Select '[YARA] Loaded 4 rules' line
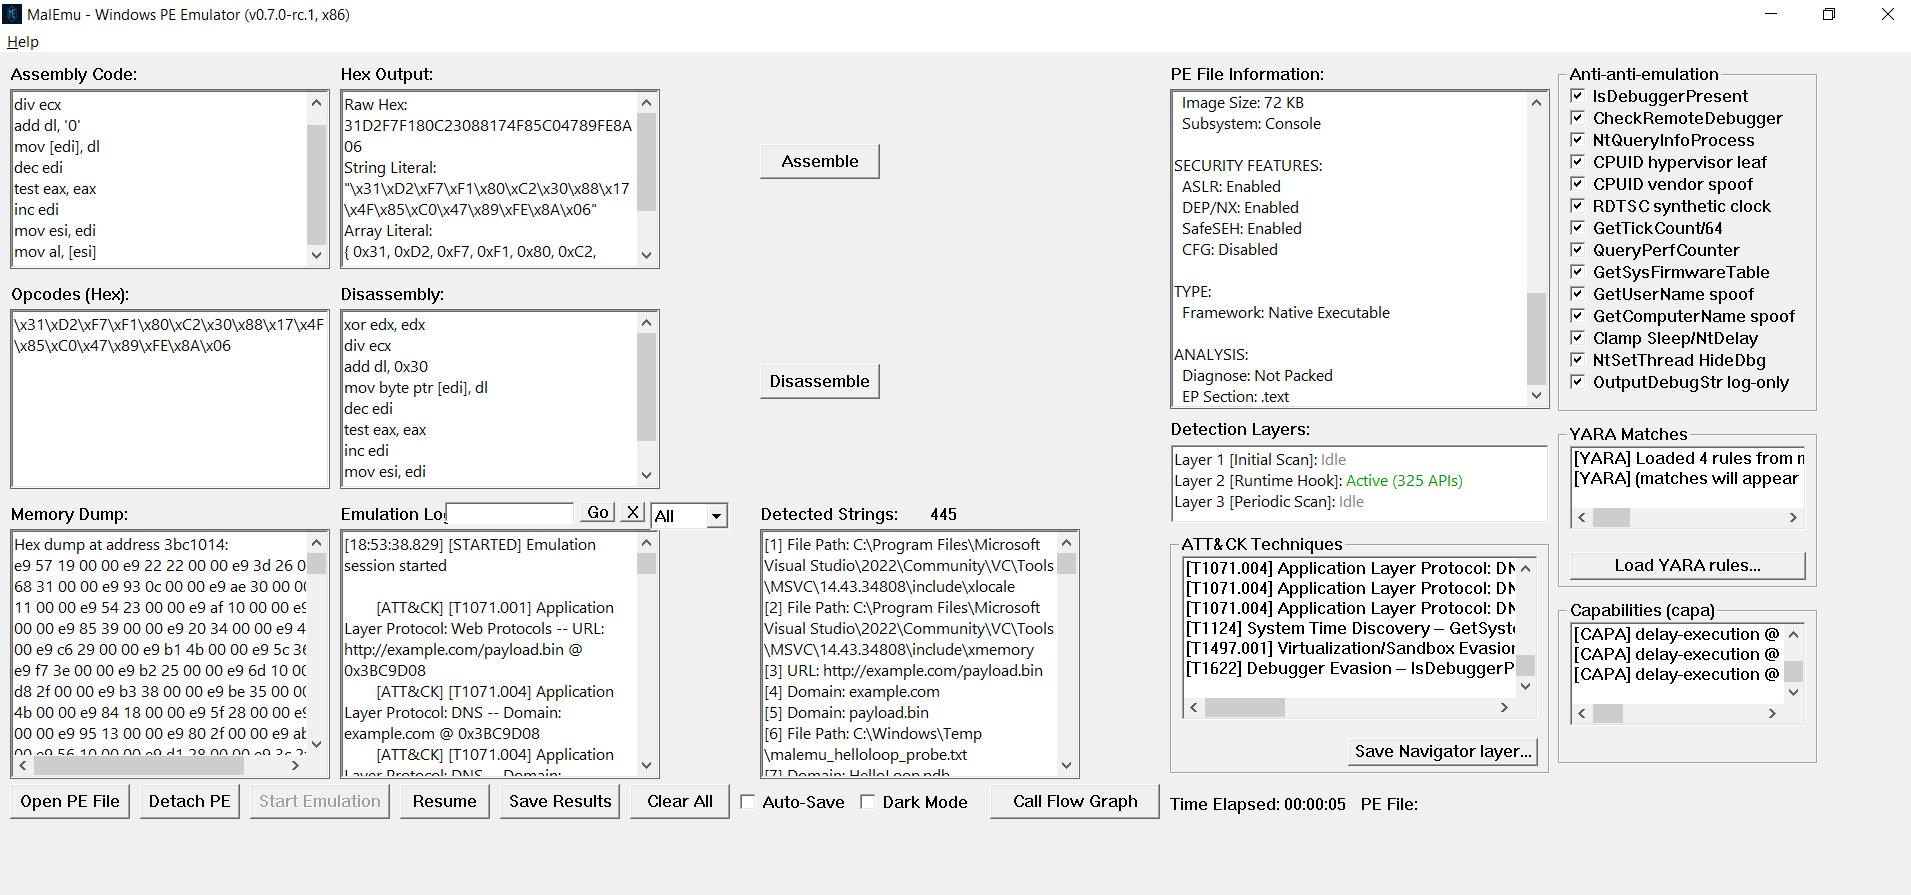The image size is (1911, 895). click(x=1689, y=458)
